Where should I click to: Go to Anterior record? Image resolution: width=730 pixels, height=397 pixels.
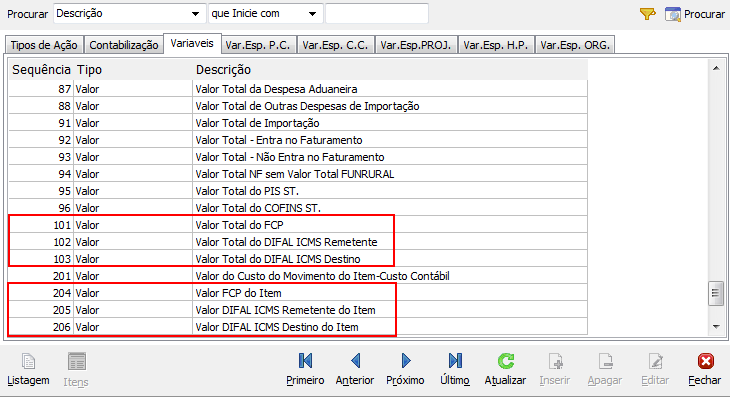click(355, 369)
